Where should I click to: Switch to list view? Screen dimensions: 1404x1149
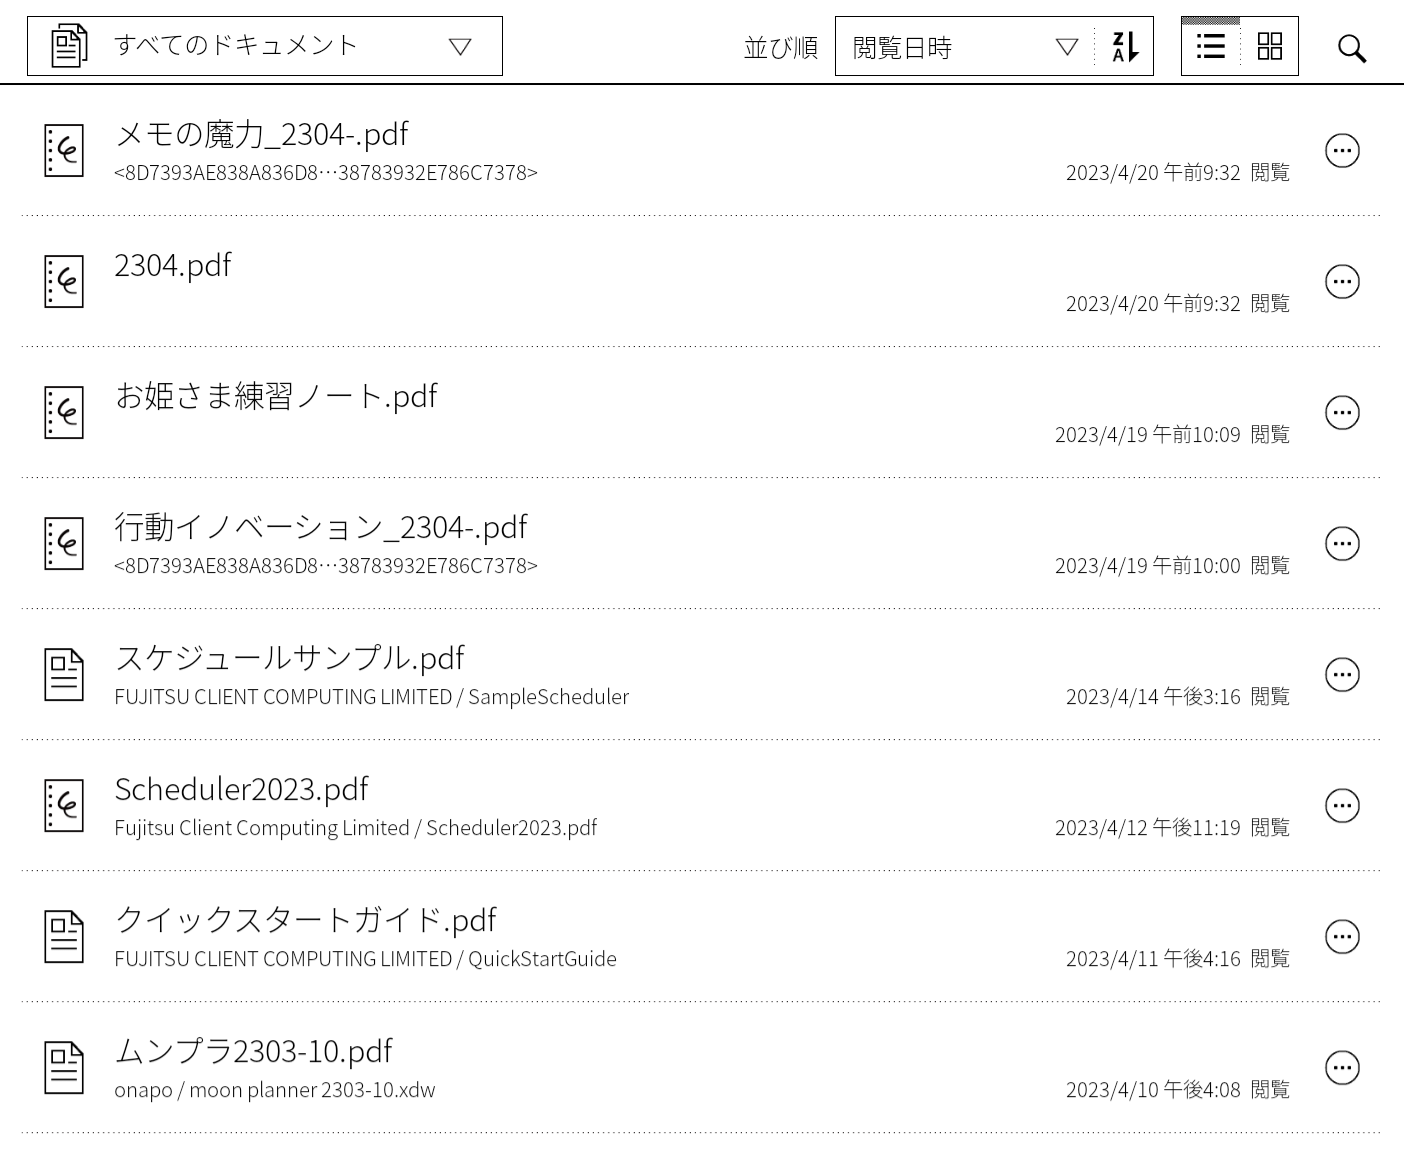[1211, 46]
